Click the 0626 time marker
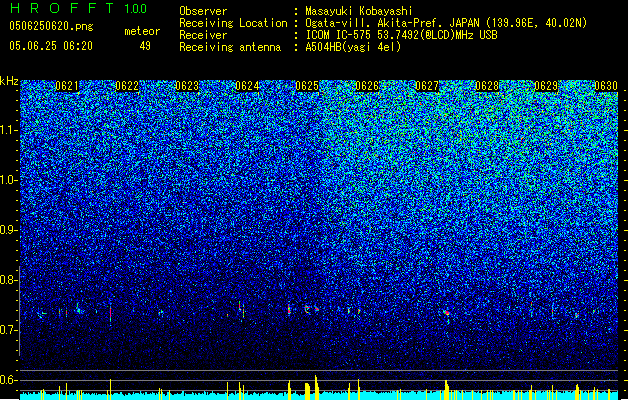Viewport: 629px width, 400px height. point(367,86)
